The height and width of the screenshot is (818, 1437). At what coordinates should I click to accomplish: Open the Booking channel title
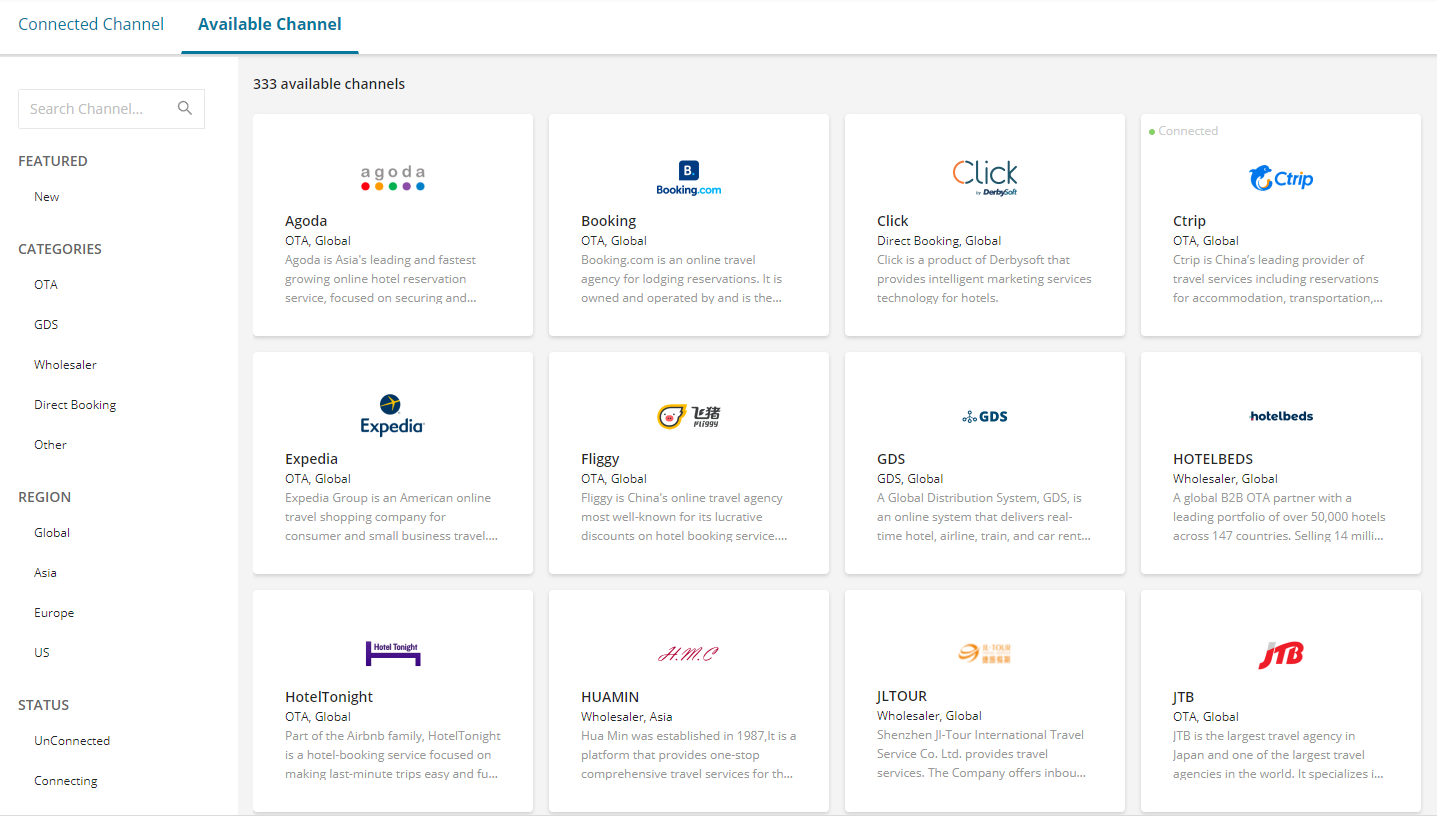coord(608,221)
